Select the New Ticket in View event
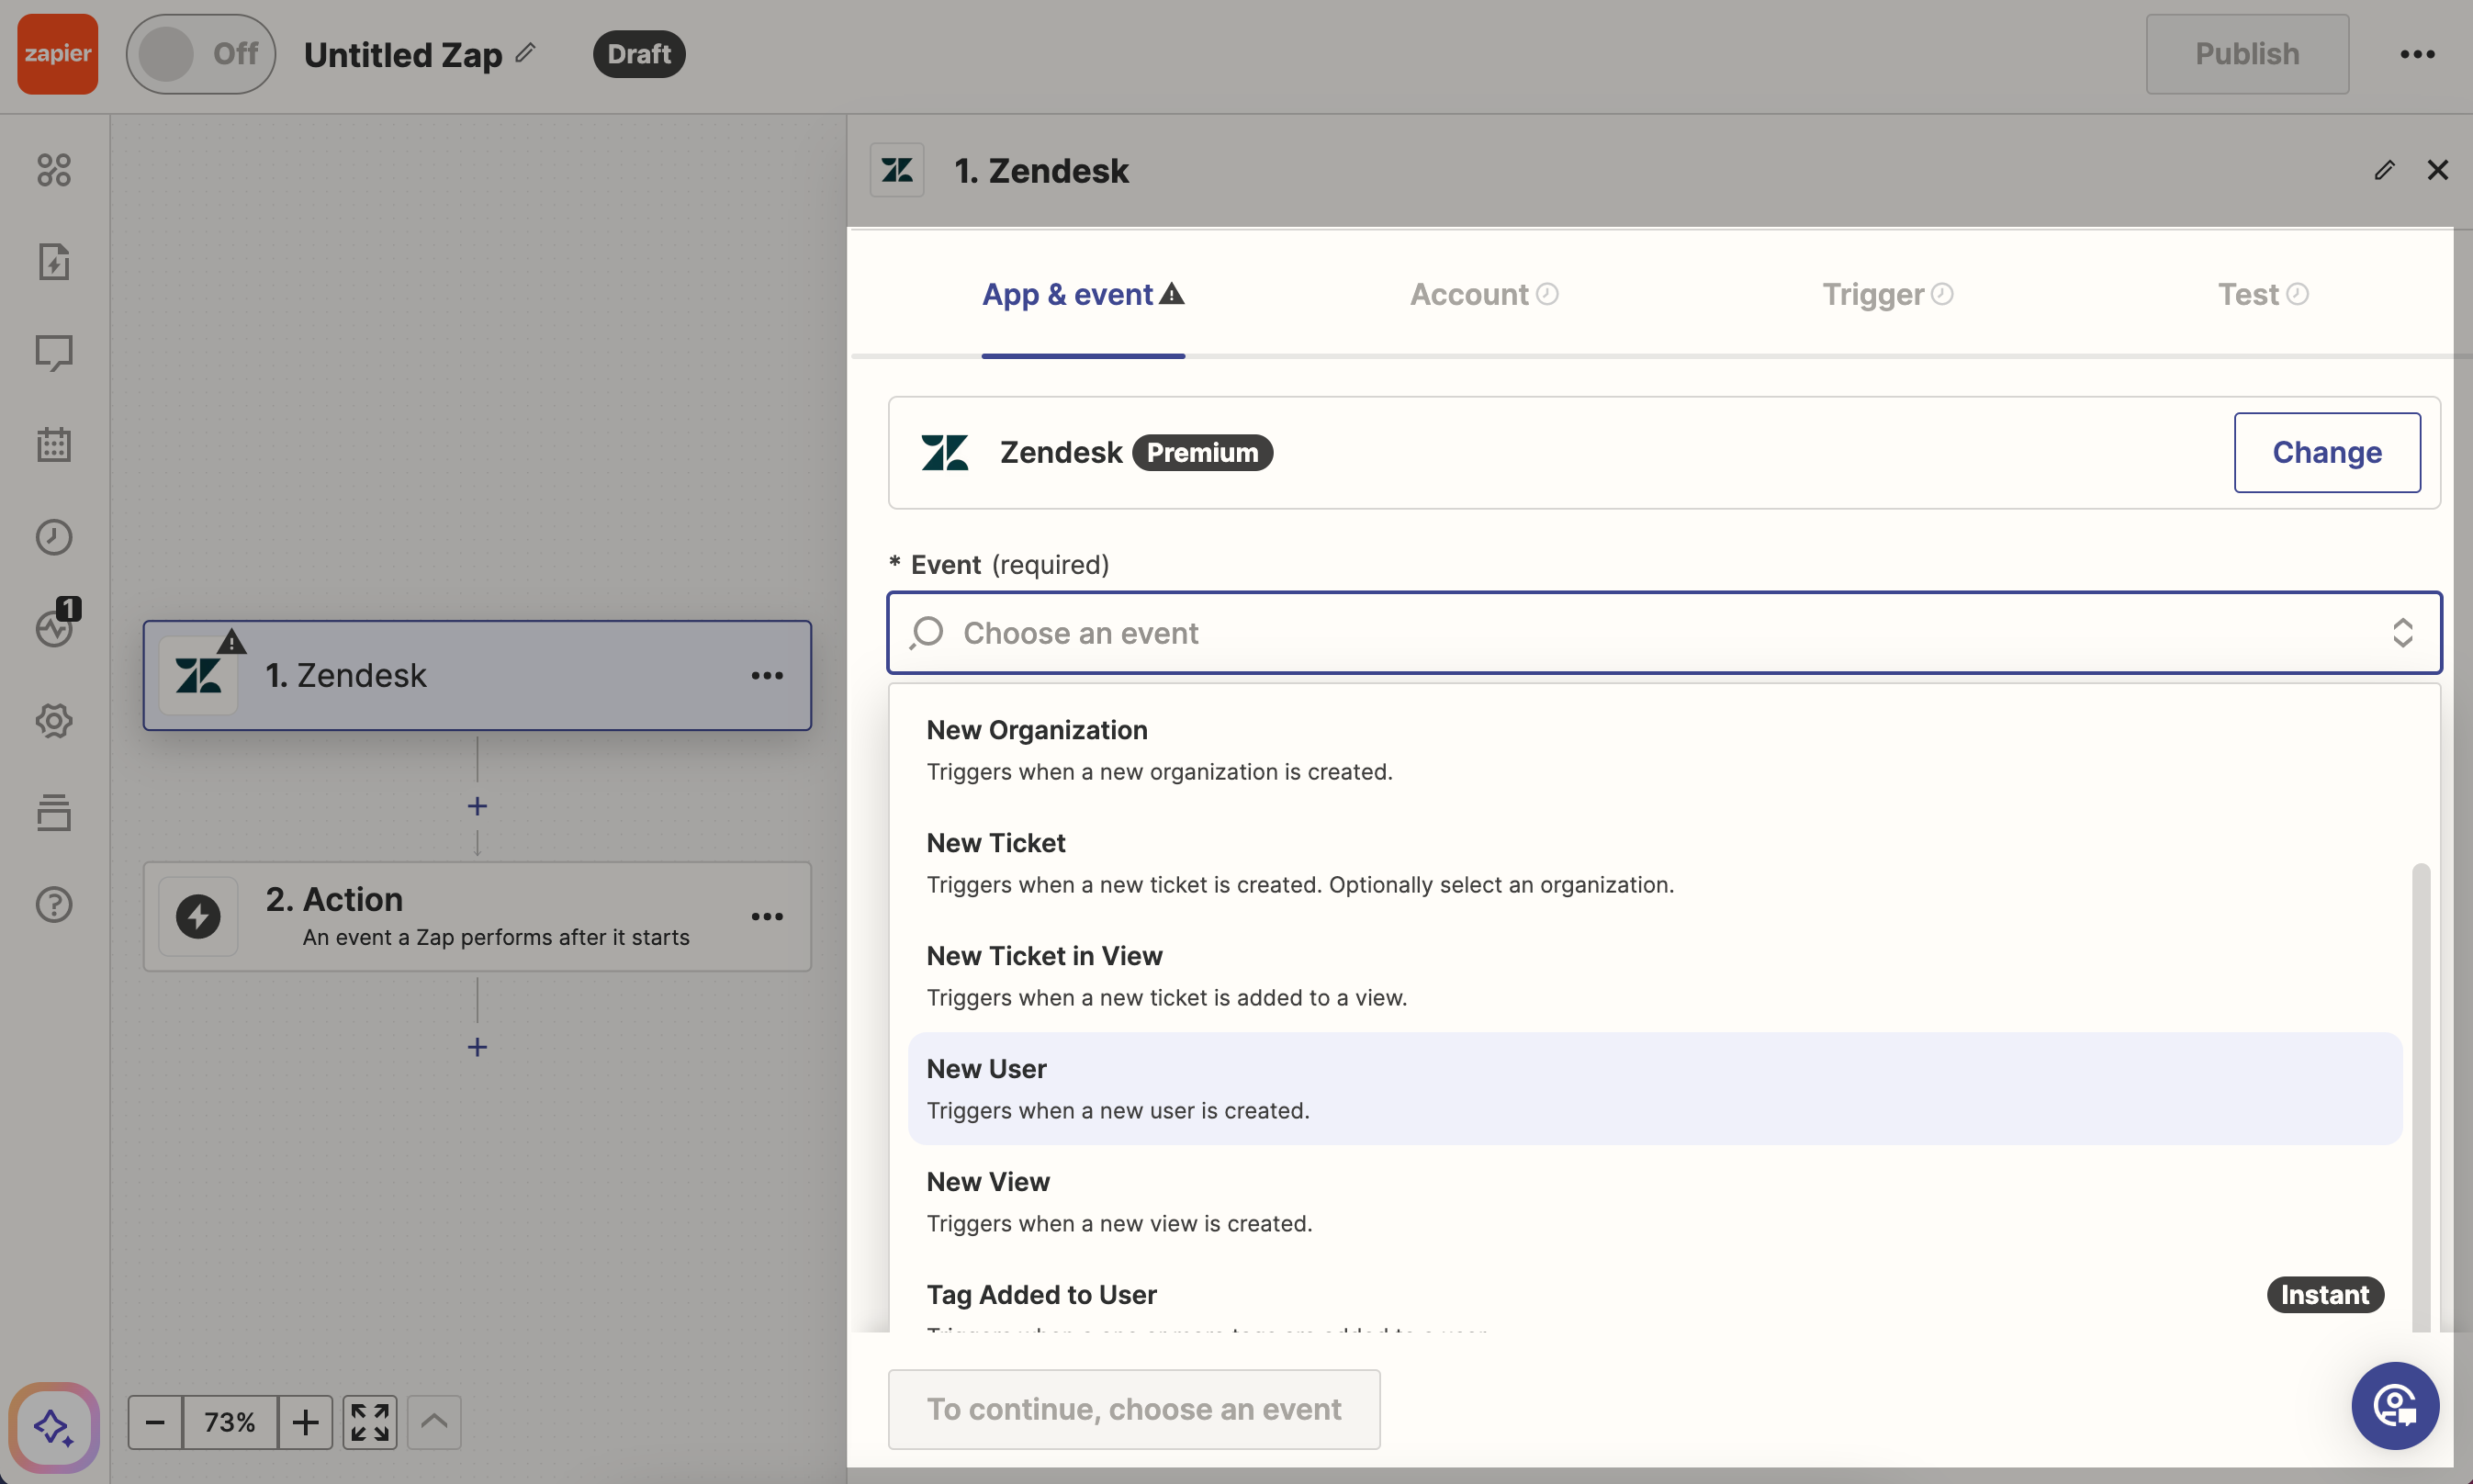Image resolution: width=2473 pixels, height=1484 pixels. point(1654,976)
